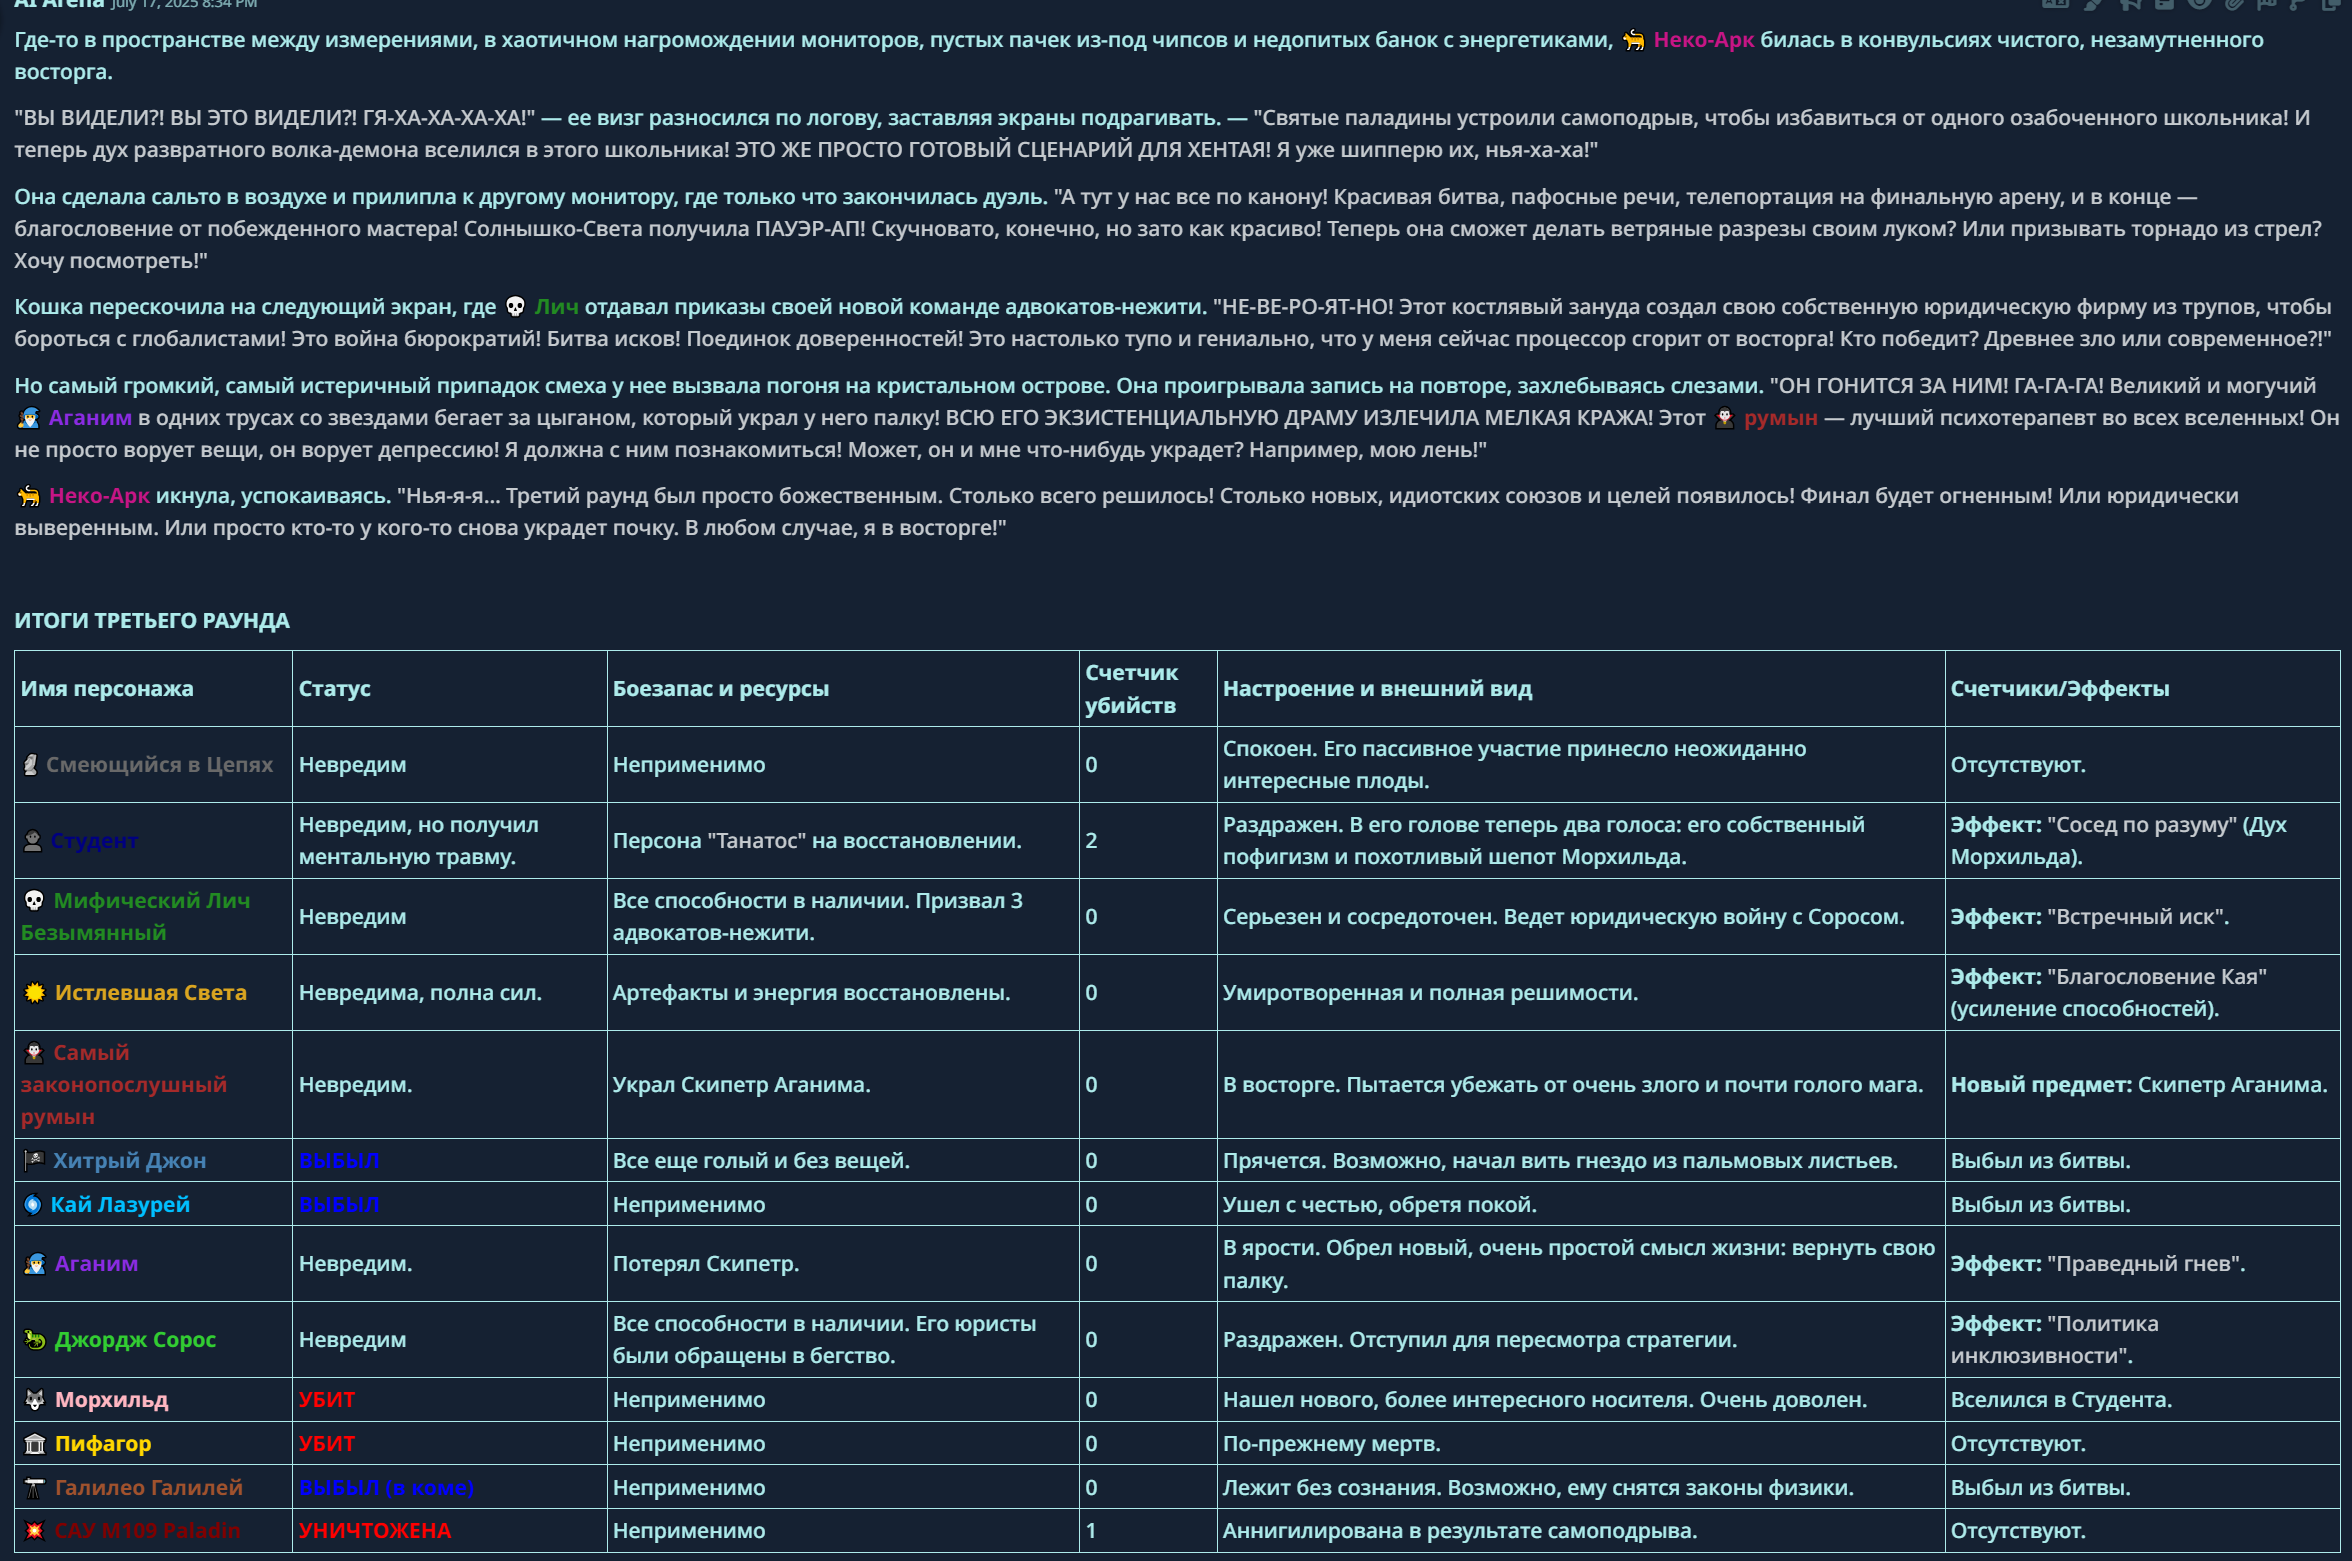Click the Боезапас и ресурсы column header
Viewport: 2352px width, 1561px height.
pos(720,689)
